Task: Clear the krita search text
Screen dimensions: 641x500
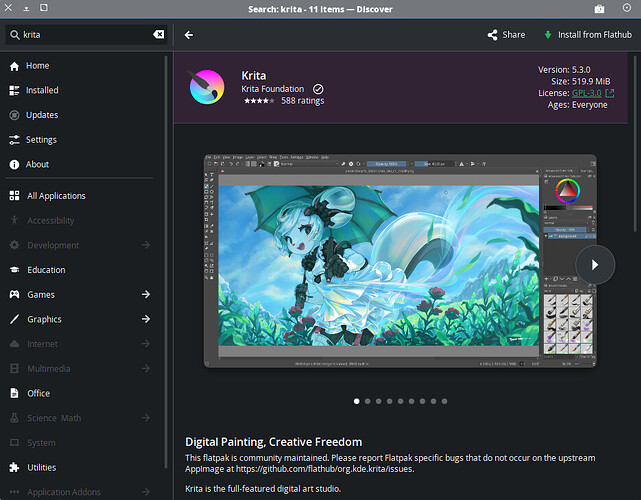Action: (159, 35)
